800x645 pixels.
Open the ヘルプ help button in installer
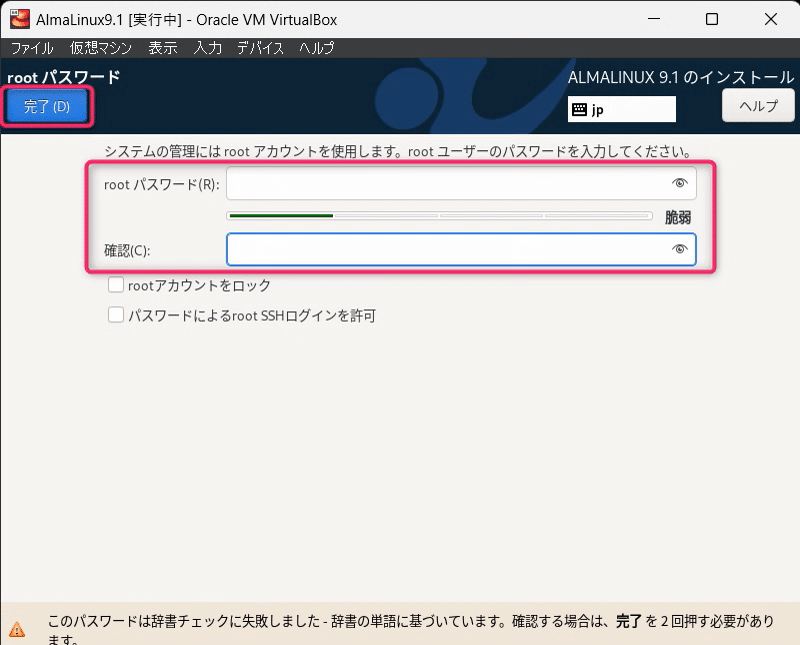pos(758,106)
